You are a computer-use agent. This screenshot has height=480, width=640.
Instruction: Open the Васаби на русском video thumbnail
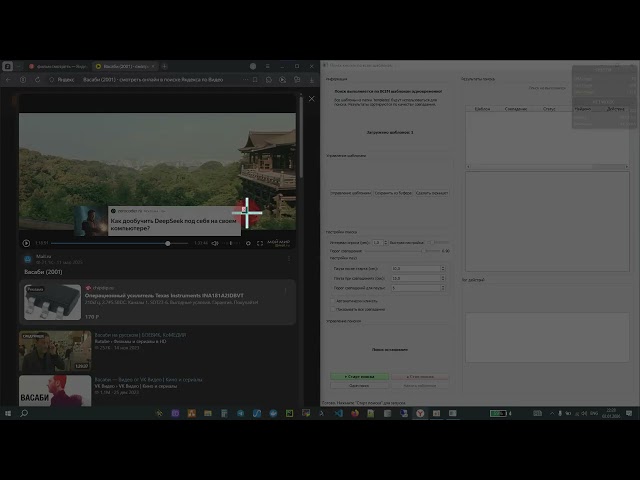coord(55,351)
